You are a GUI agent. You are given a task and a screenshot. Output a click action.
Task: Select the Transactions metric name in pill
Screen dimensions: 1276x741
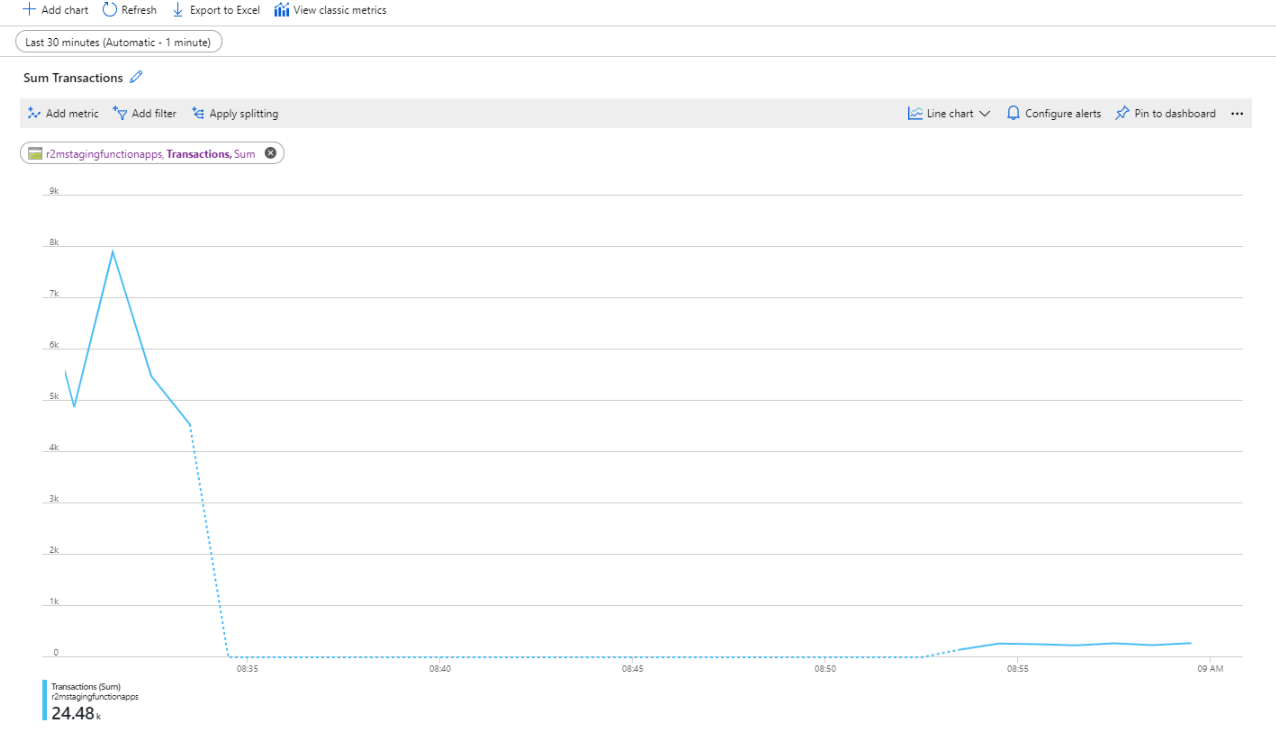tap(198, 154)
